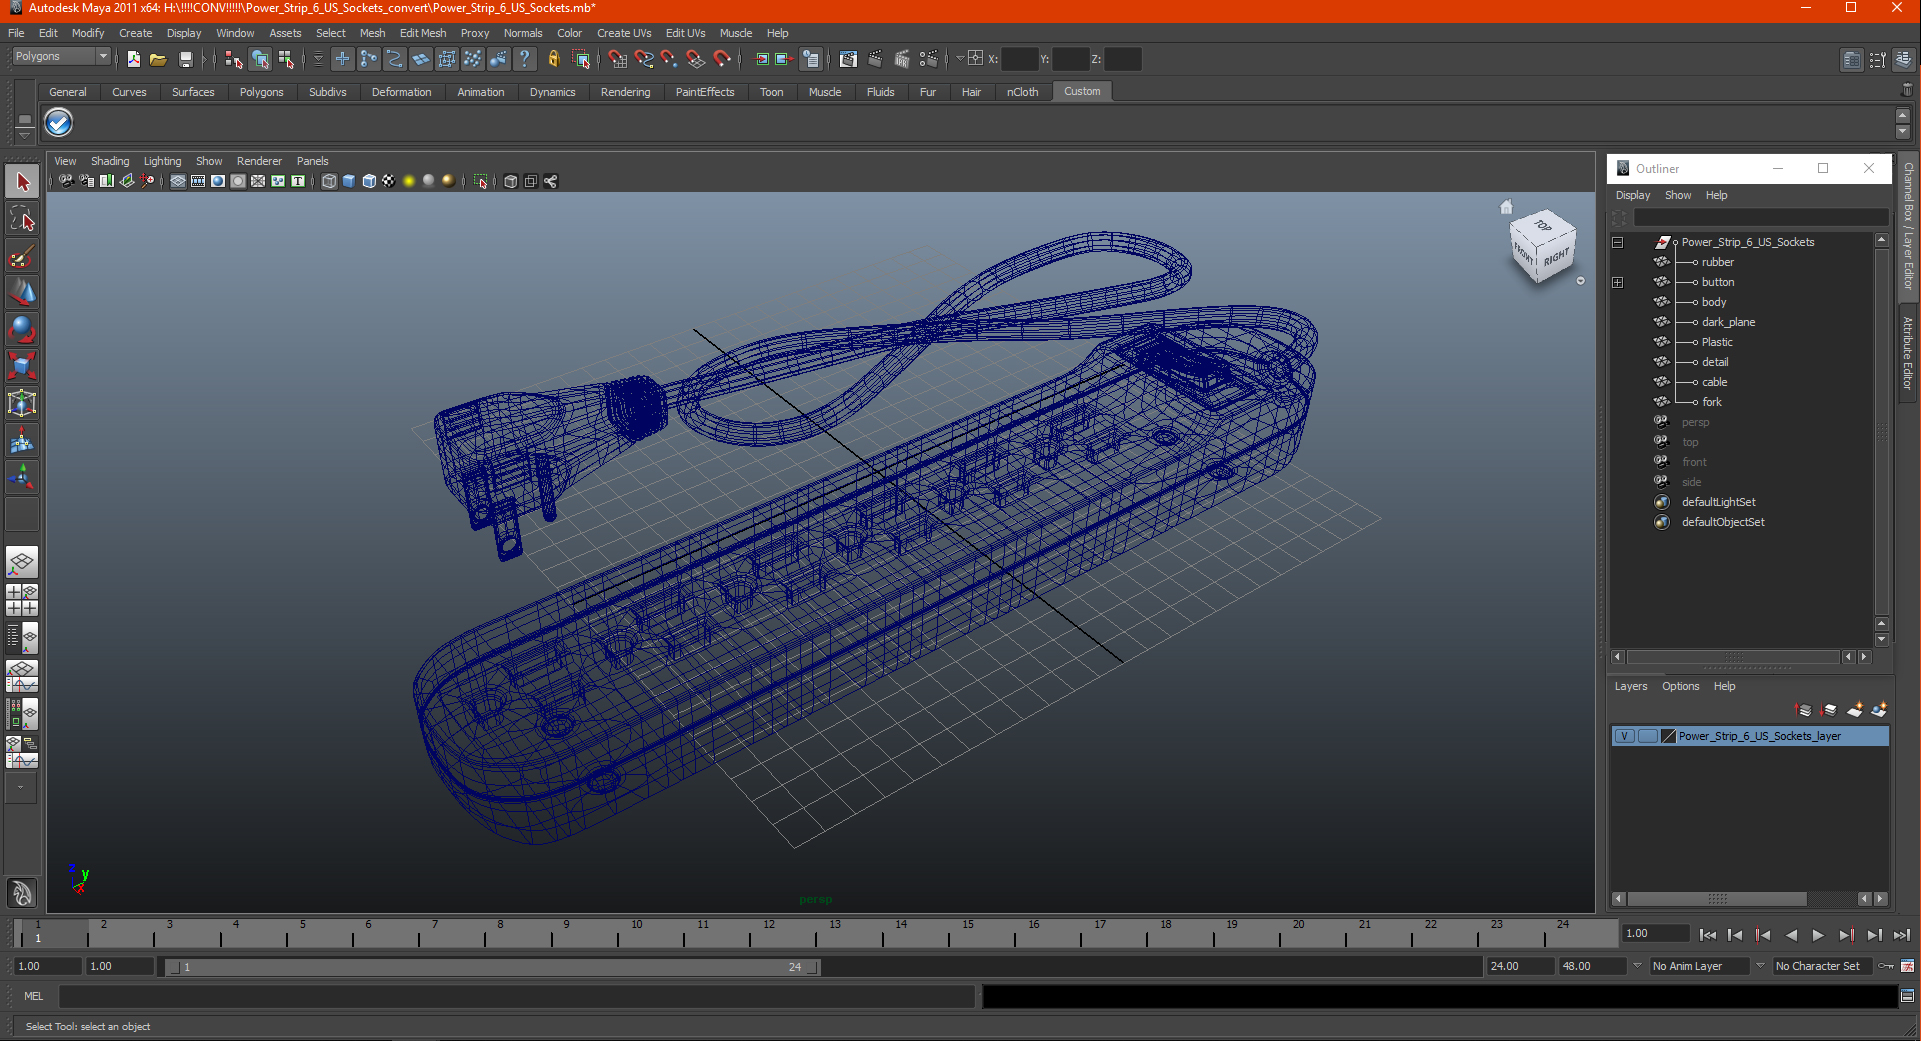Viewport: 1921px width, 1041px height.
Task: Expand the button node in Outliner
Action: pyautogui.click(x=1618, y=282)
